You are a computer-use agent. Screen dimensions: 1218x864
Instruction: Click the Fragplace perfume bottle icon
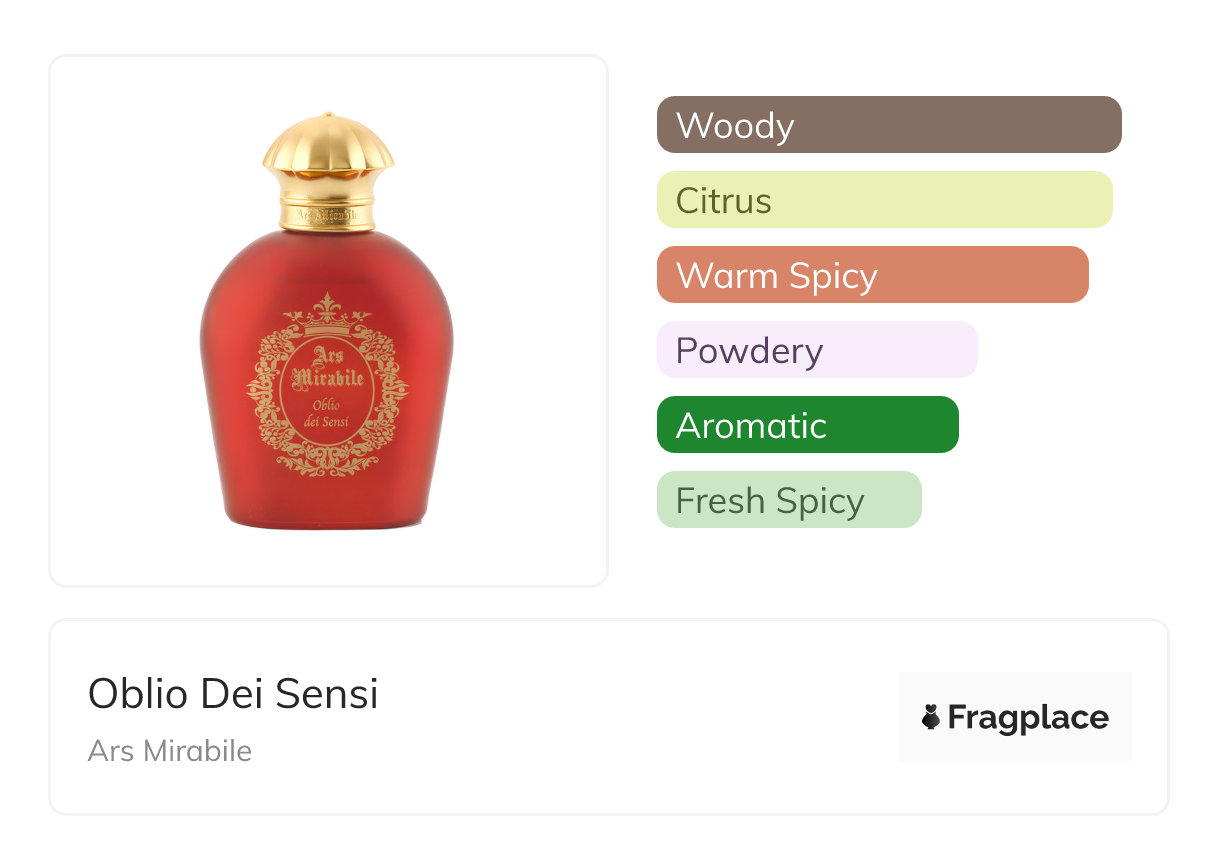[x=932, y=717]
